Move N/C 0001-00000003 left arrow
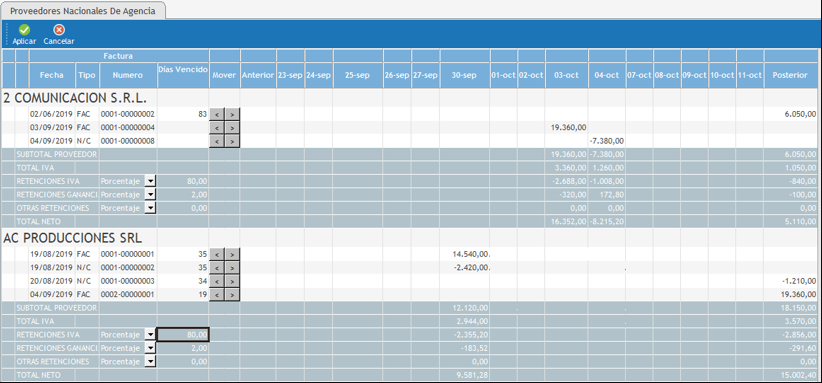 [x=217, y=281]
